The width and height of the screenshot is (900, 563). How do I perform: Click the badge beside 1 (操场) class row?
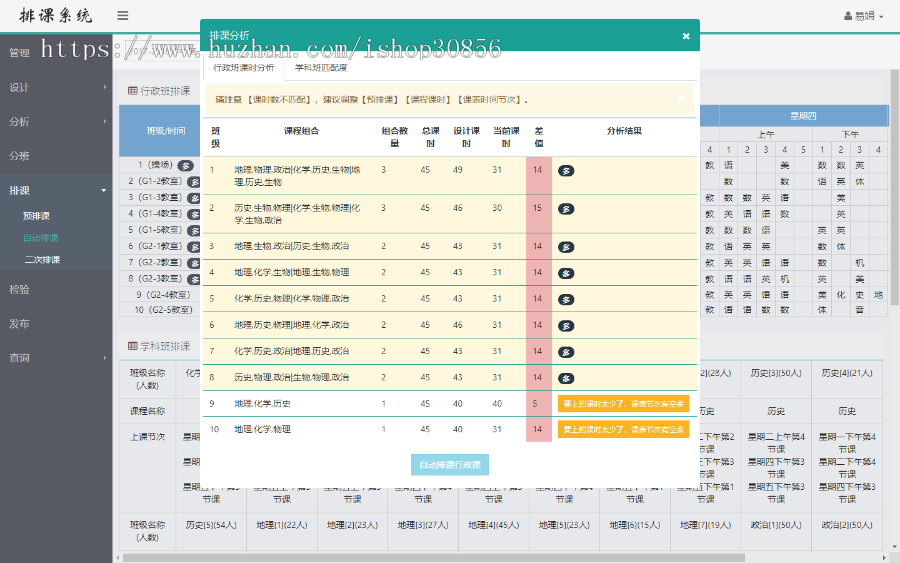coord(185,165)
